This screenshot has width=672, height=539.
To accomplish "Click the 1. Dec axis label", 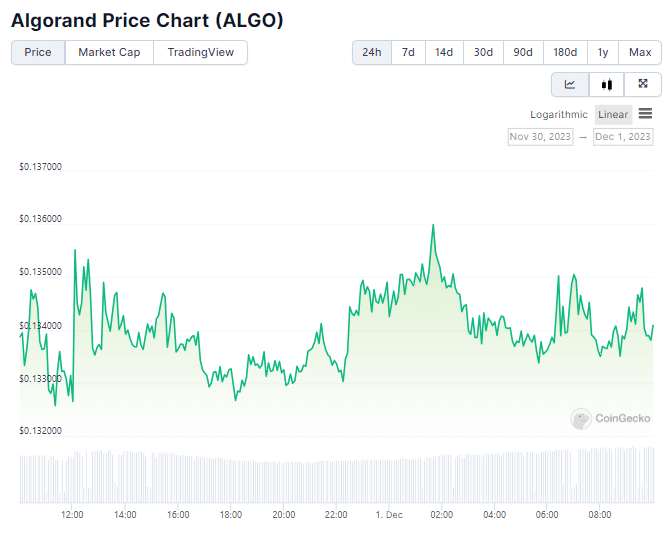I will (x=389, y=515).
